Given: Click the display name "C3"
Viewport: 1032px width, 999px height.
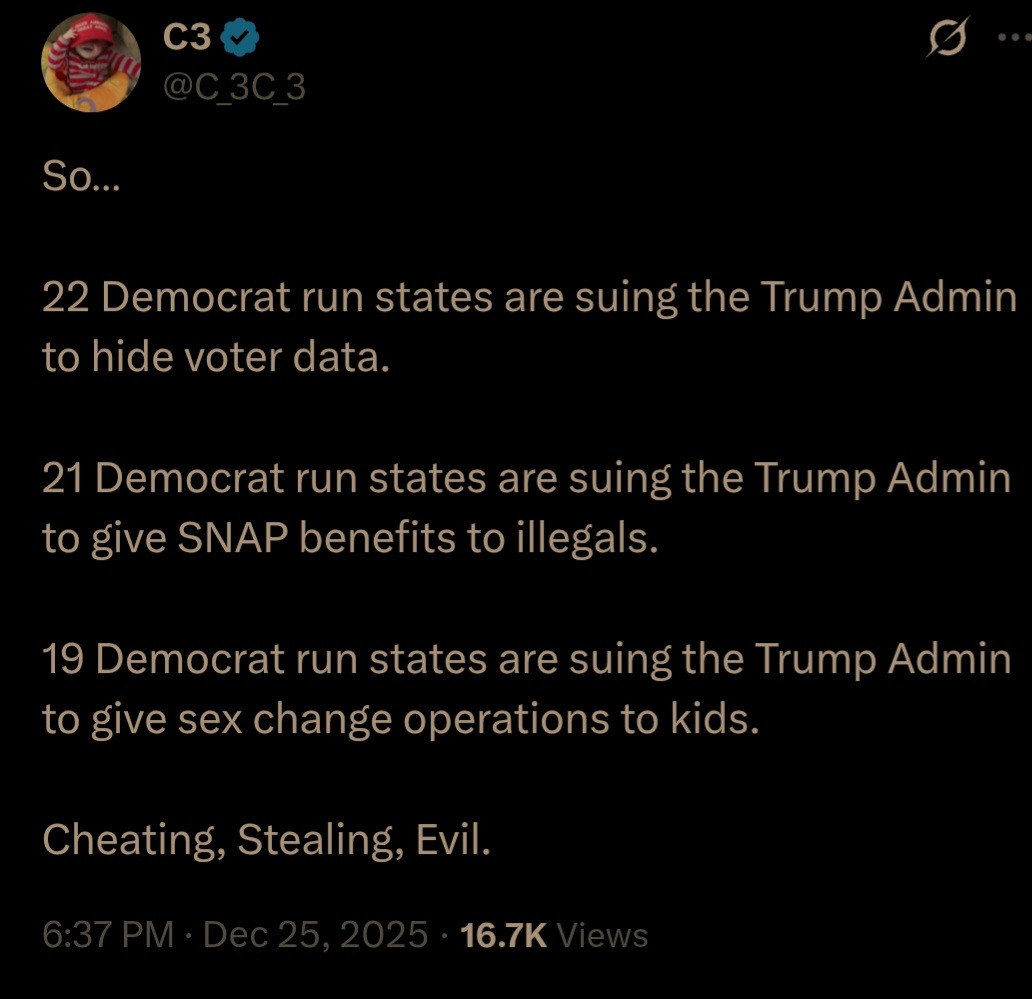Looking at the screenshot, I should (186, 37).
